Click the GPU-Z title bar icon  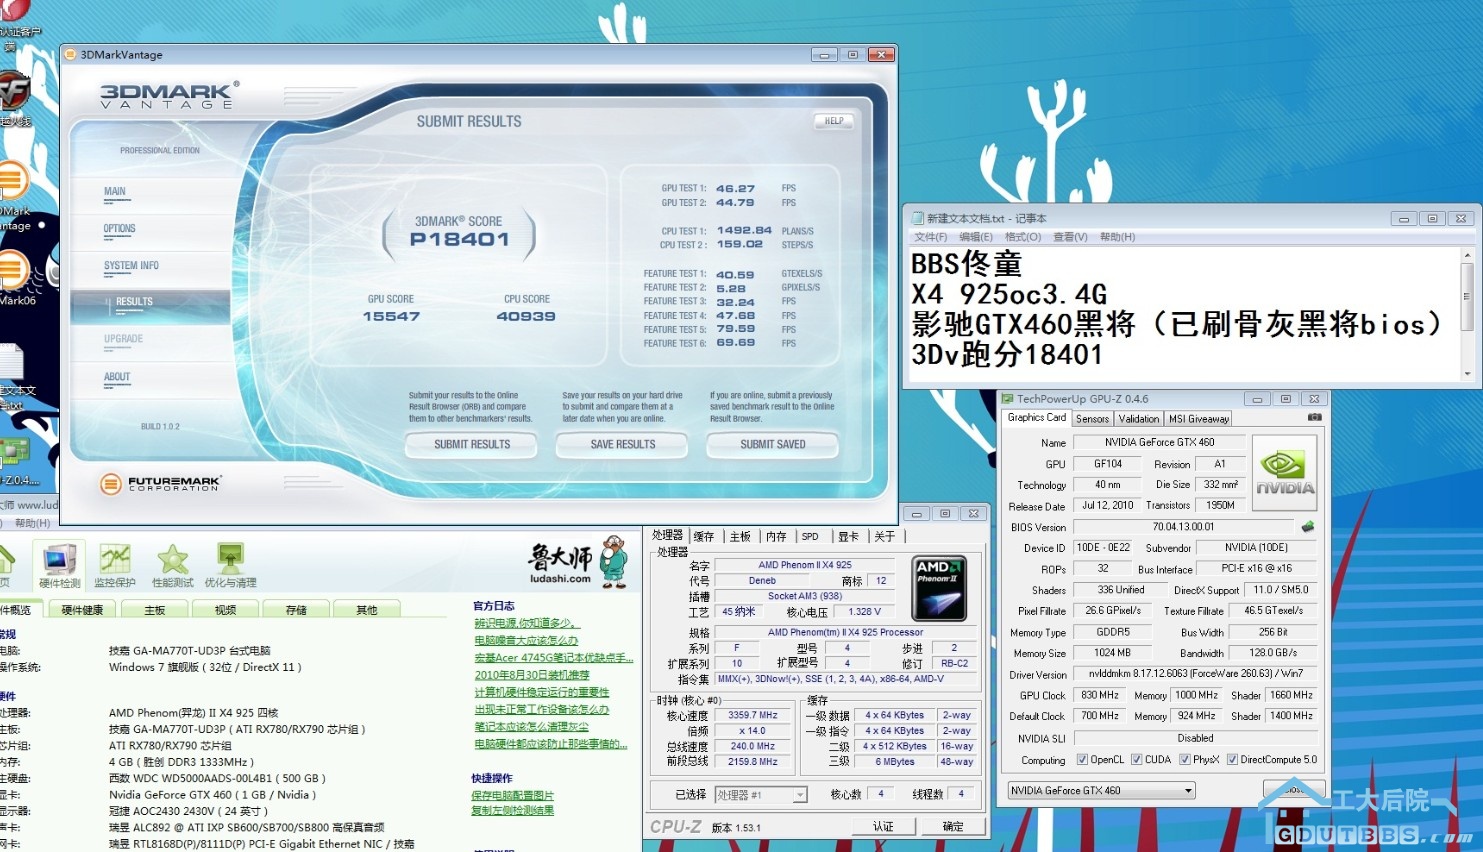coord(1008,399)
